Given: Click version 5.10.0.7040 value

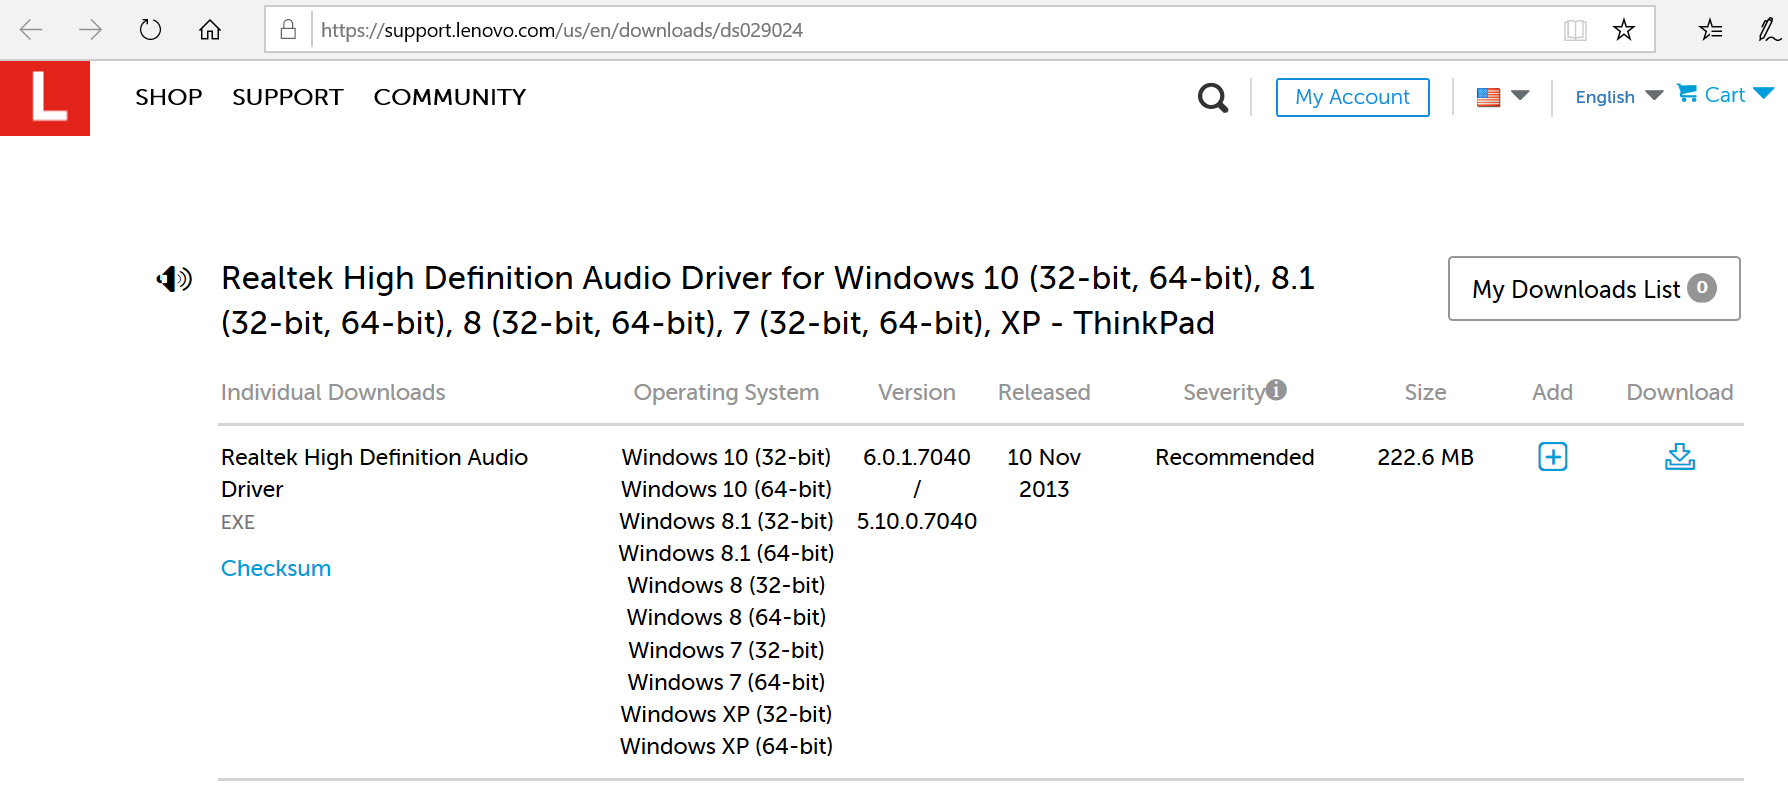Looking at the screenshot, I should tap(917, 521).
